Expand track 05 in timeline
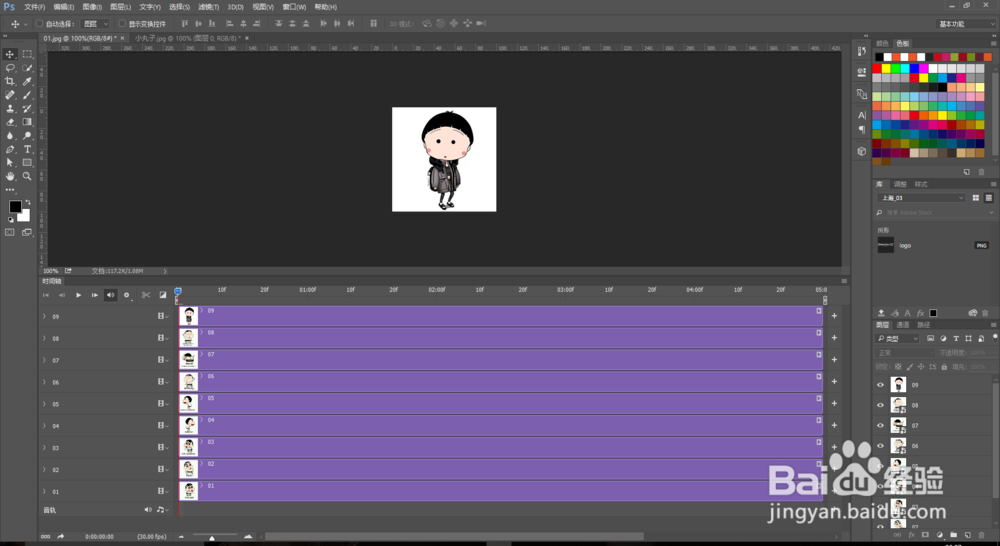1000x546 pixels. pyautogui.click(x=44, y=404)
